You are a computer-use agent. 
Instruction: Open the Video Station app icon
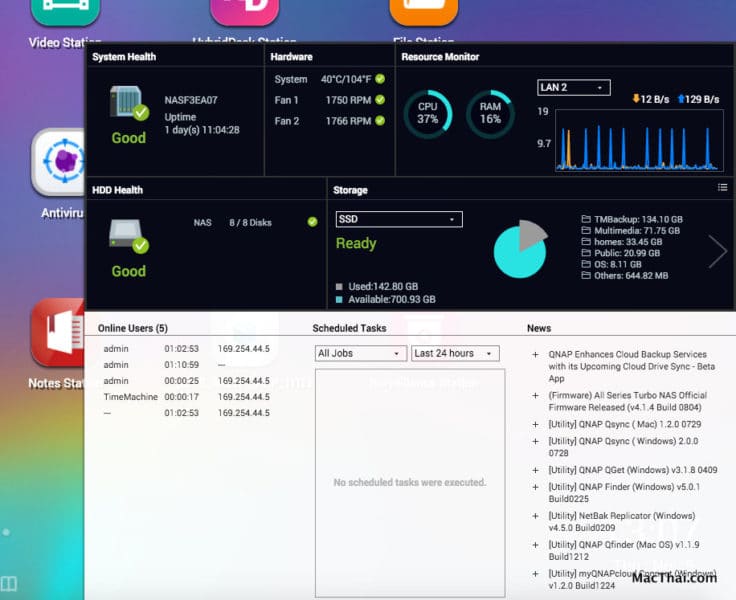pyautogui.click(x=65, y=12)
